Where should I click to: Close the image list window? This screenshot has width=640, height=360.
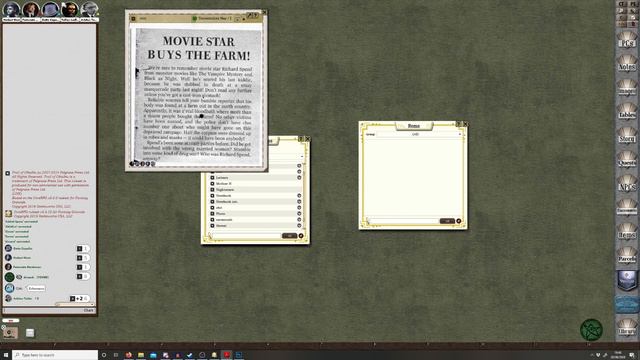[308, 139]
